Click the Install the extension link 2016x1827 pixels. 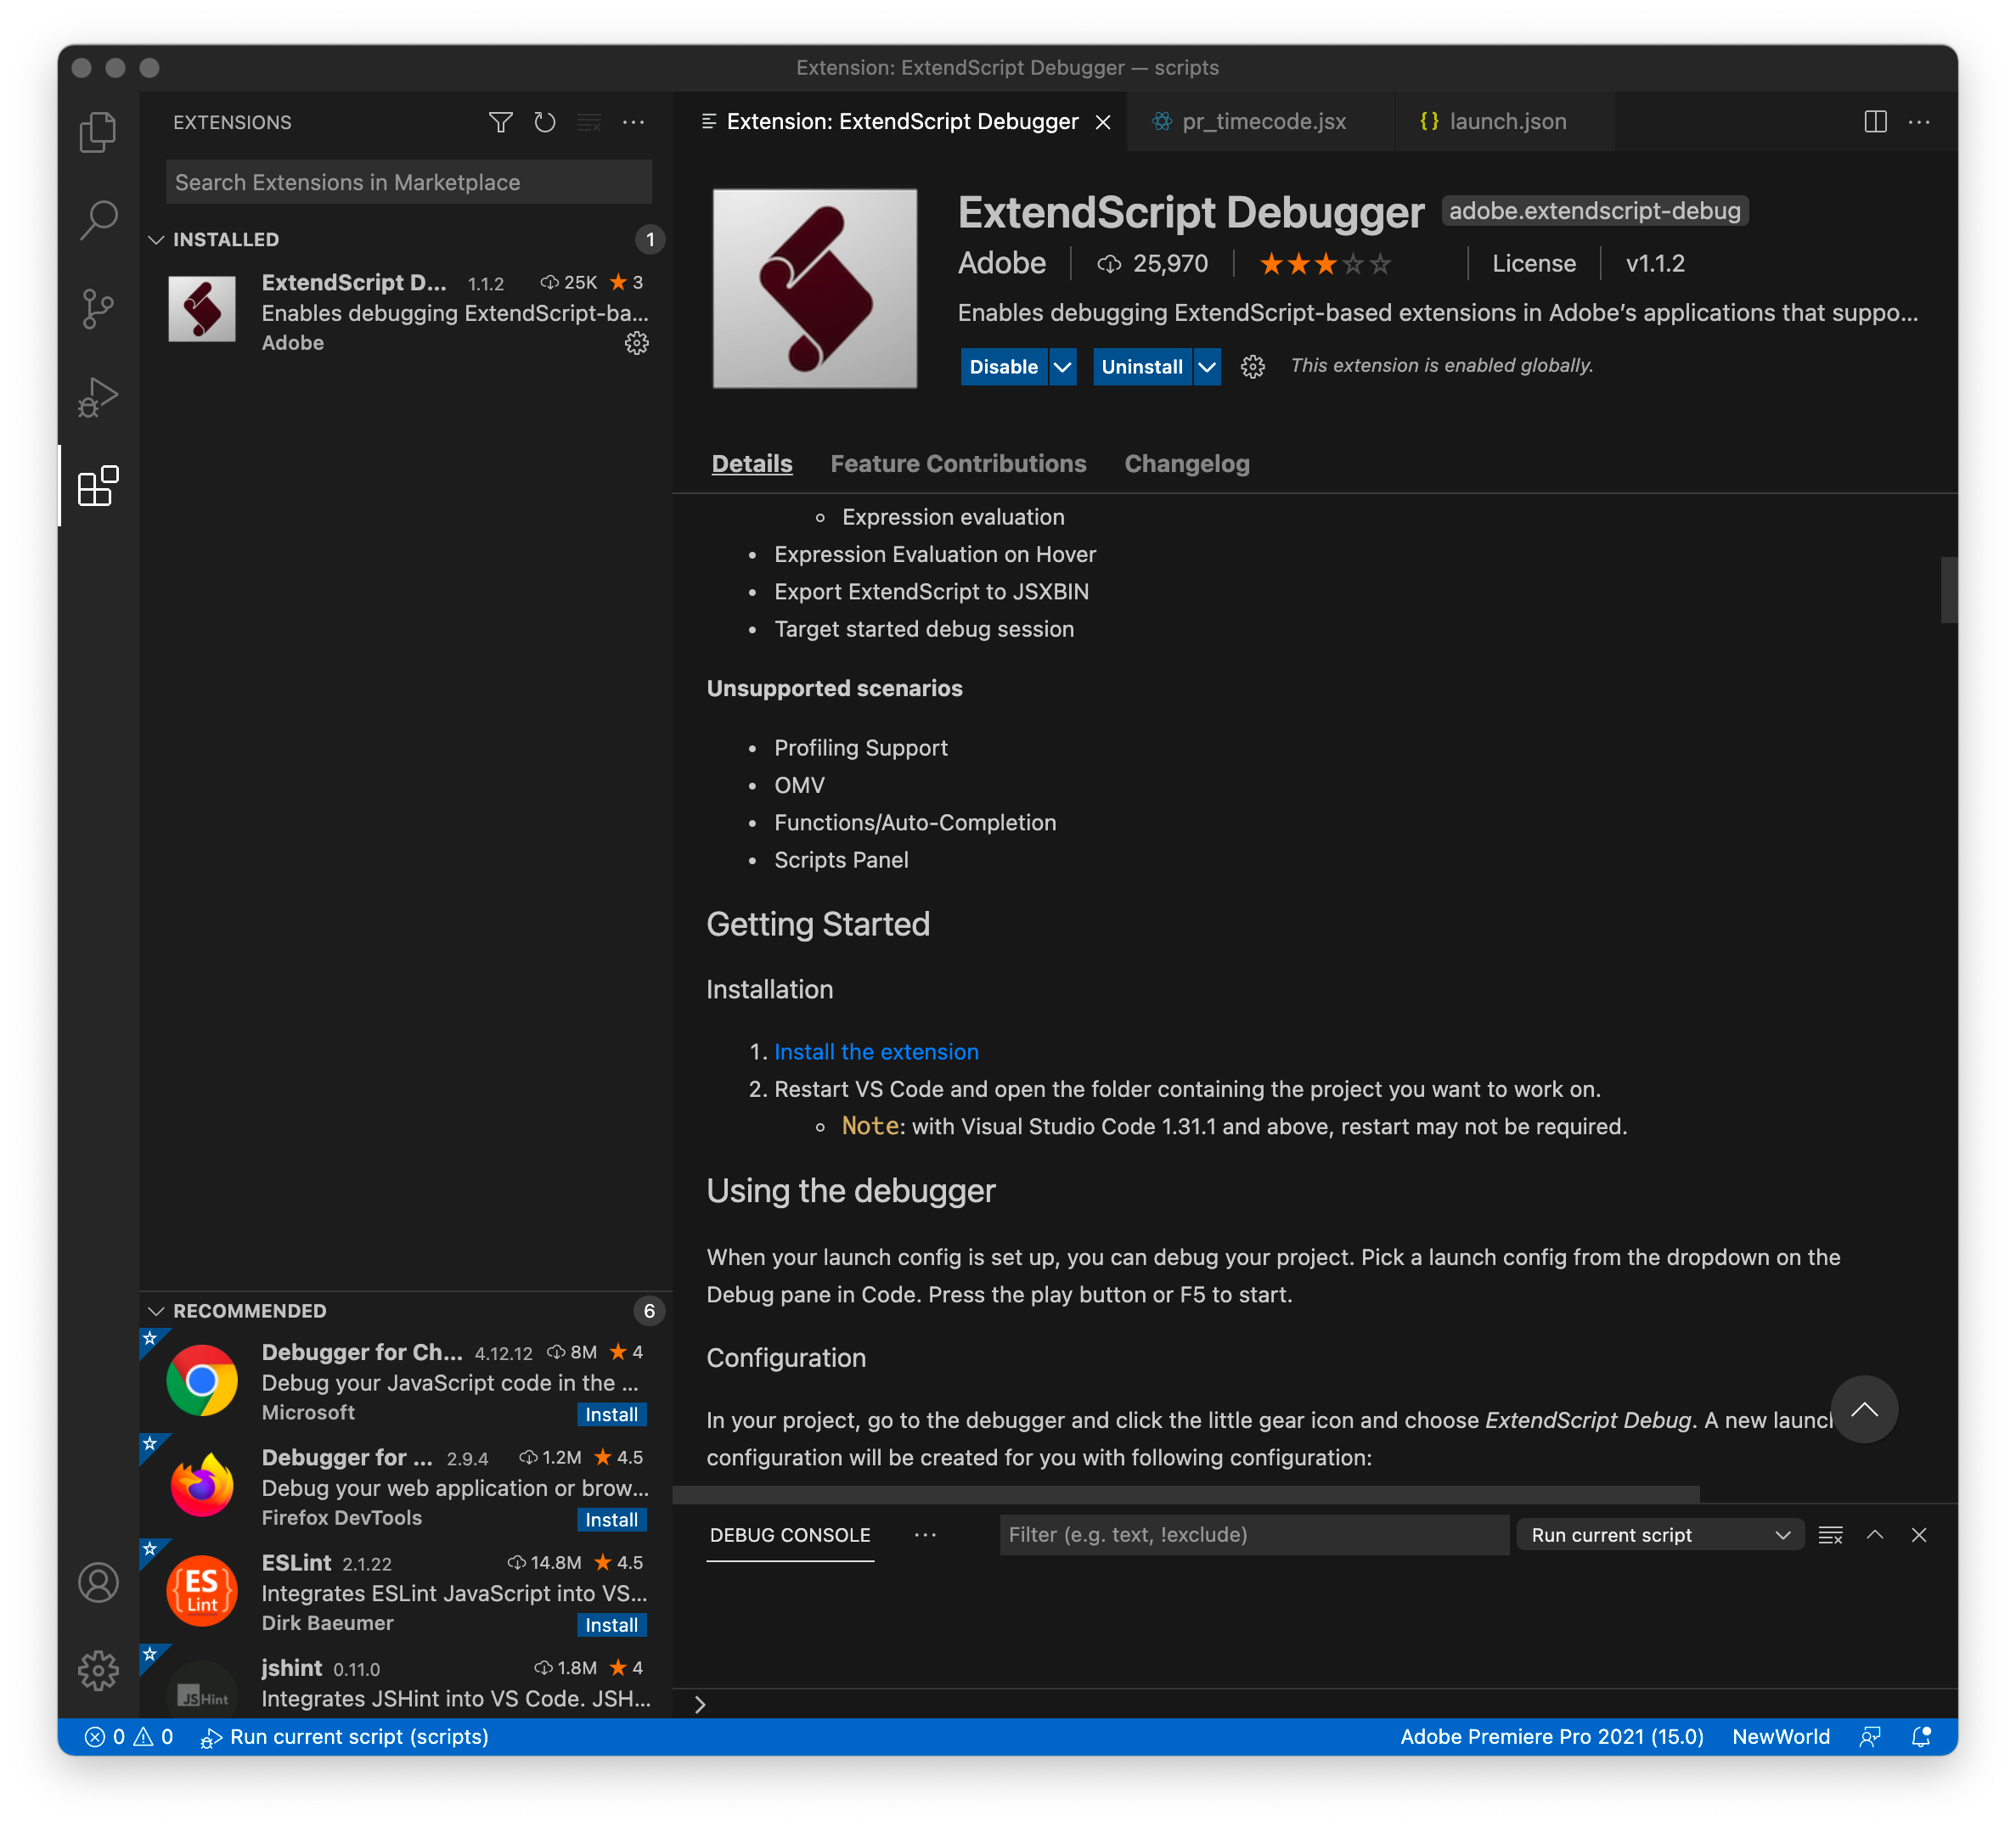[876, 1052]
